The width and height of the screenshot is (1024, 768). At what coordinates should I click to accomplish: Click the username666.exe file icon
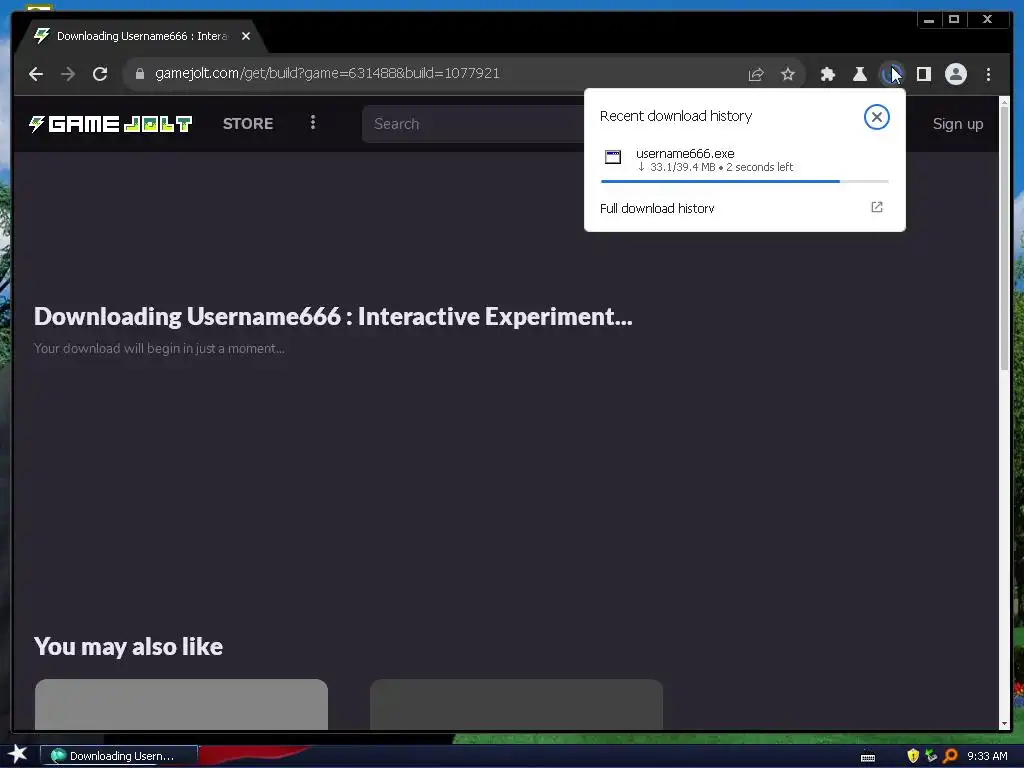(613, 157)
